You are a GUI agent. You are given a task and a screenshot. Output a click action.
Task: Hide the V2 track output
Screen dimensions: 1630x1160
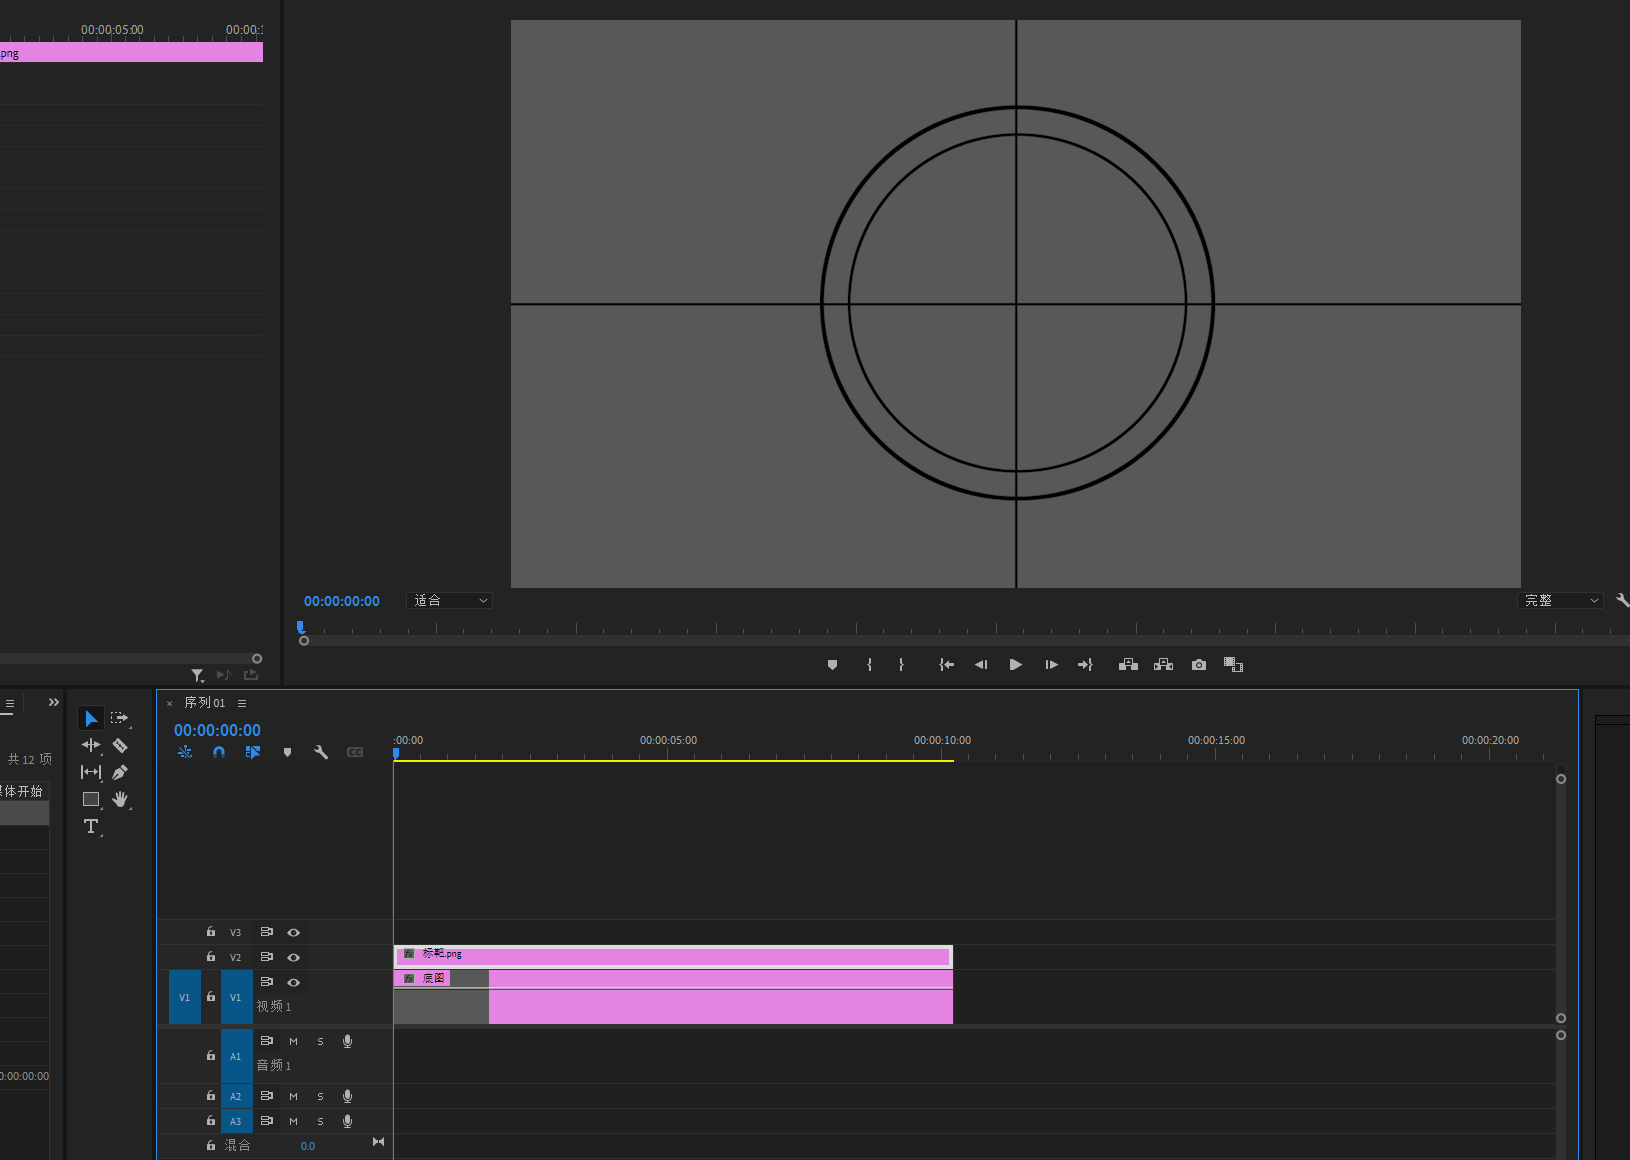pyautogui.click(x=294, y=957)
